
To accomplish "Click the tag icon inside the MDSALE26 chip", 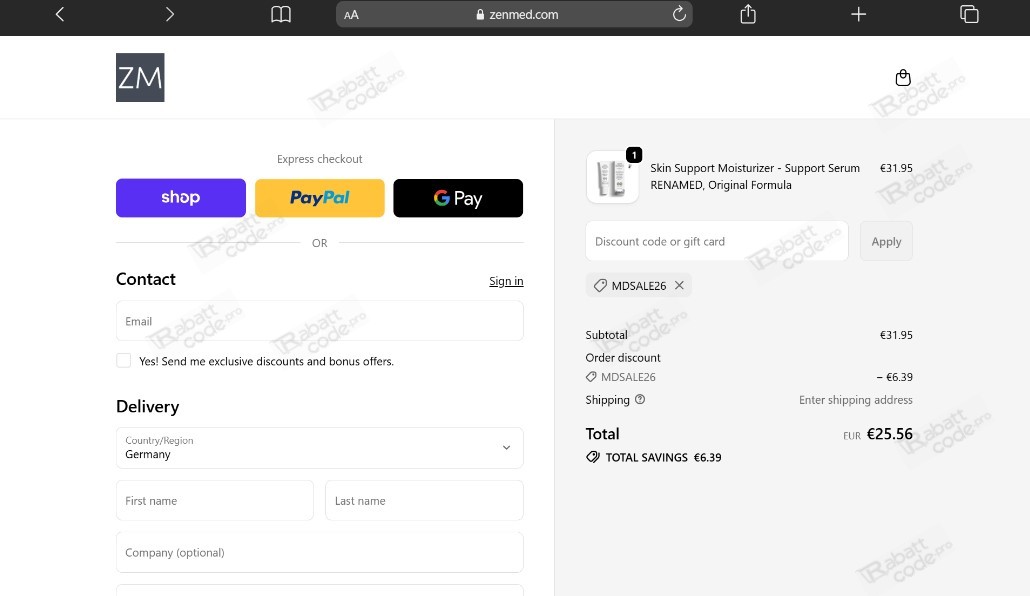I will (600, 285).
